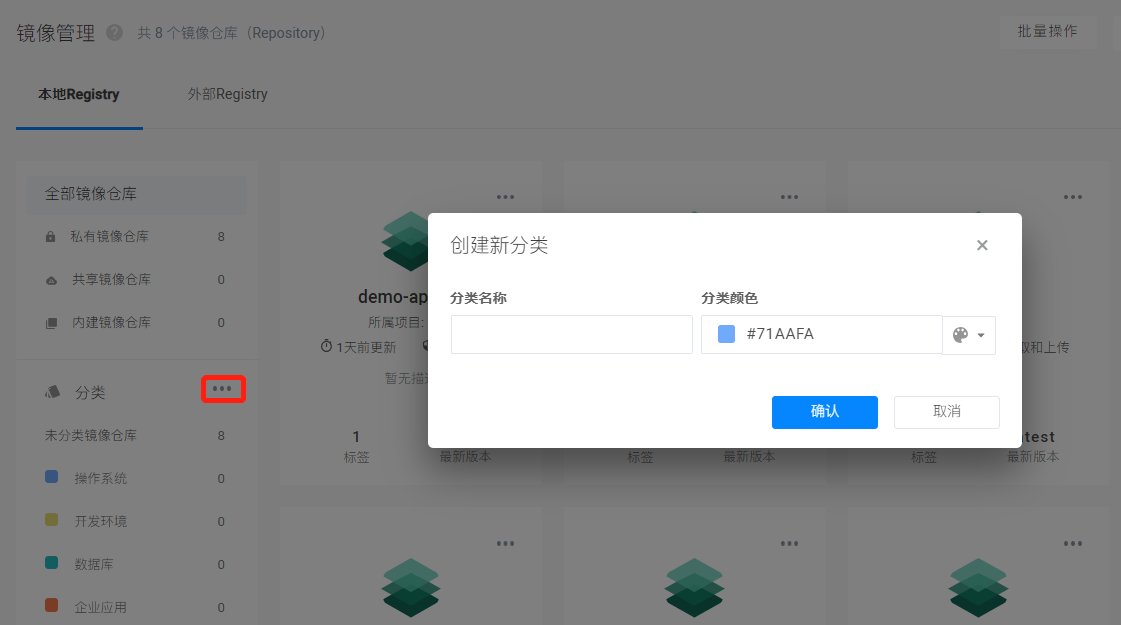Confirm with the 确认 button
The height and width of the screenshot is (625, 1121).
click(824, 412)
